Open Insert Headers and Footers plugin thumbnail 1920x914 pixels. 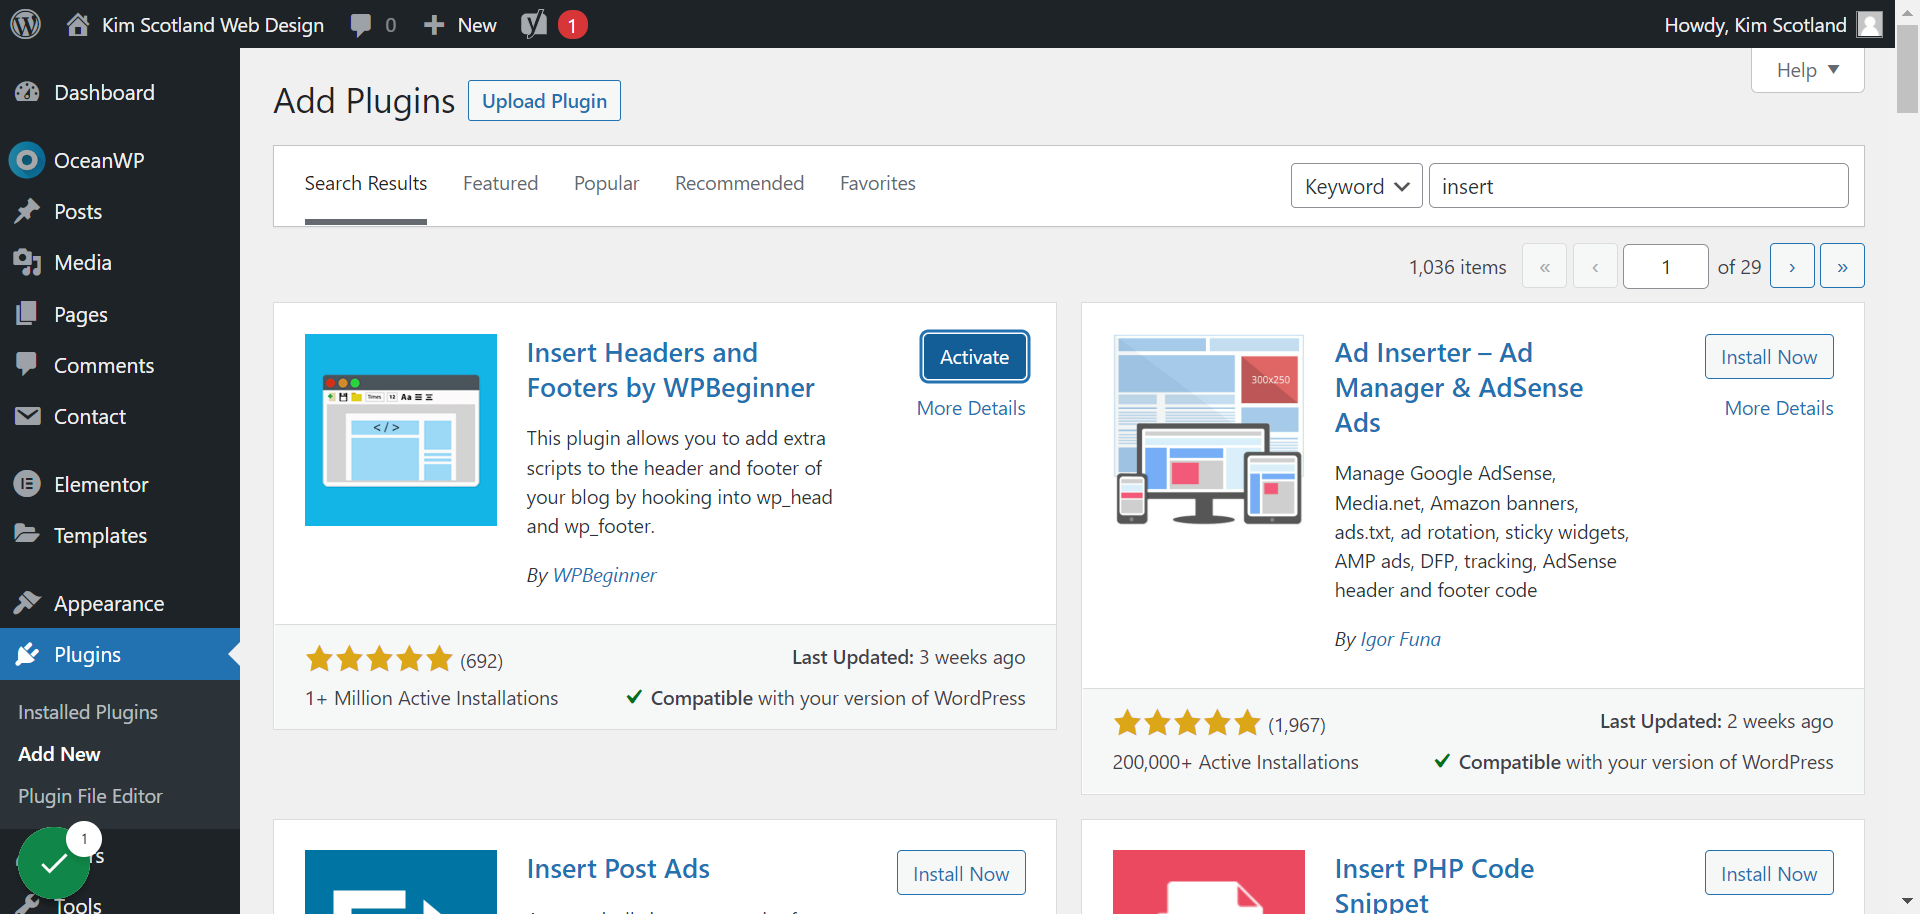[x=401, y=430]
